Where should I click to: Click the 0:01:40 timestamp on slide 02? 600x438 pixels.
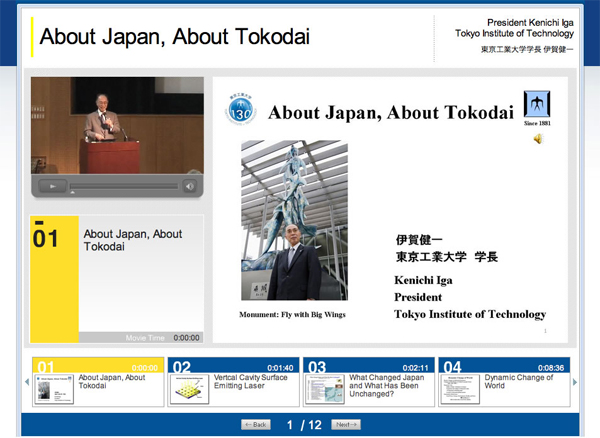[280, 368]
